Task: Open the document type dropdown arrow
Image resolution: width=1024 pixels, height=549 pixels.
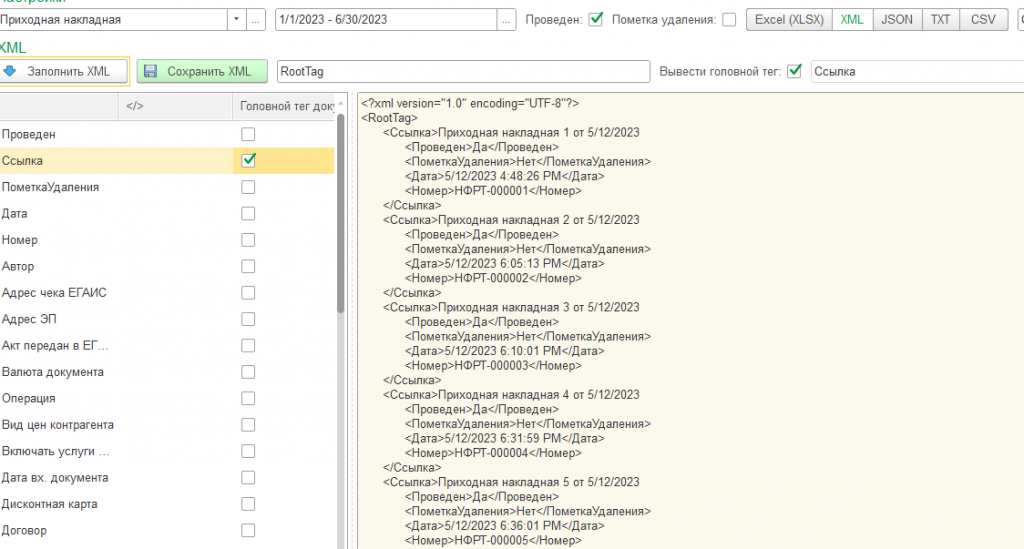Action: pyautogui.click(x=236, y=19)
